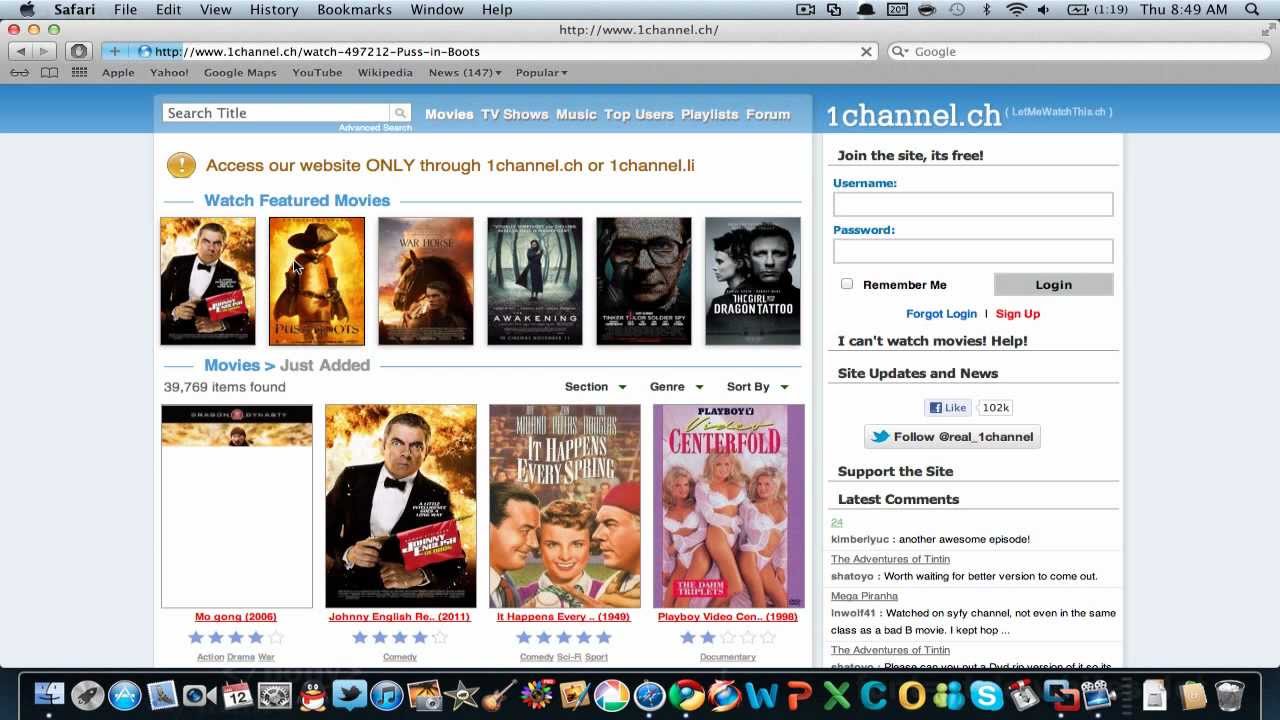Open Finder from the dock
Viewport: 1280px width, 720px height.
49,694
